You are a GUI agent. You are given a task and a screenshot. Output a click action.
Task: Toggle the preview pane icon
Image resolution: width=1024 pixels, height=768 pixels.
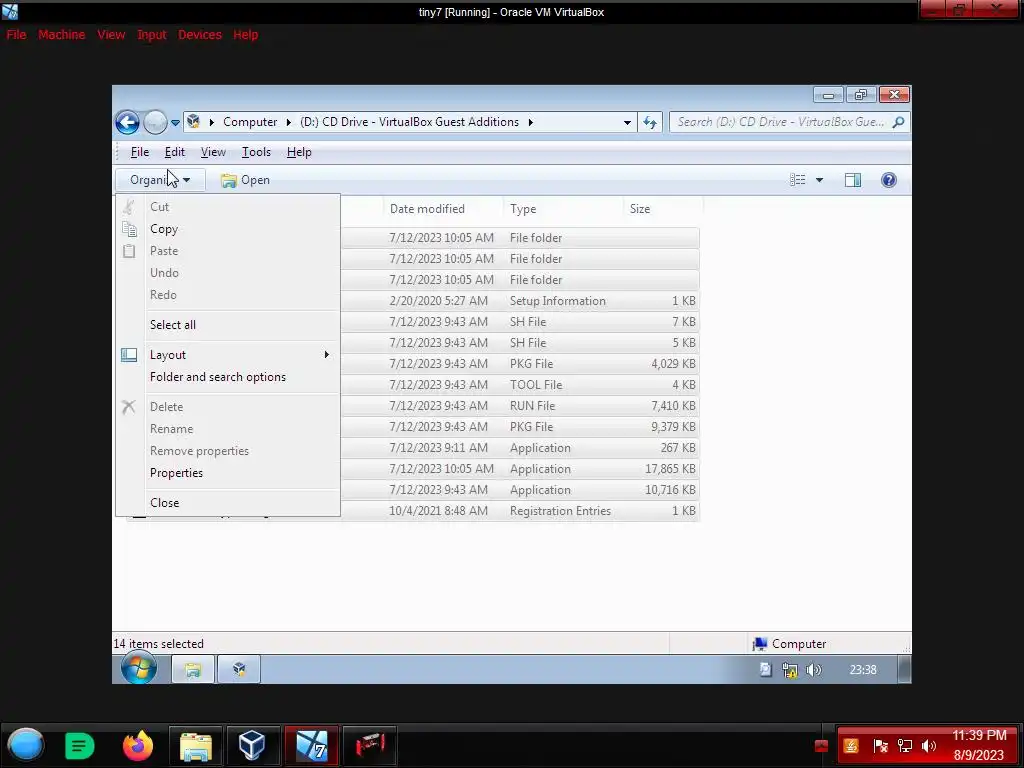[853, 180]
